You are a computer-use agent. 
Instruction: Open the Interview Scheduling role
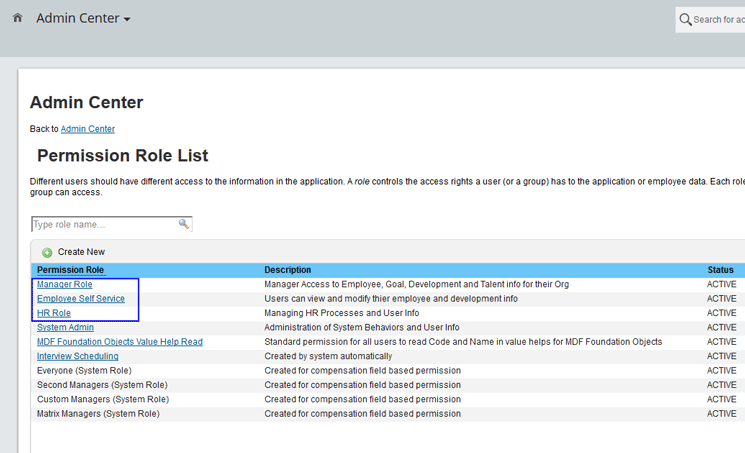point(77,356)
